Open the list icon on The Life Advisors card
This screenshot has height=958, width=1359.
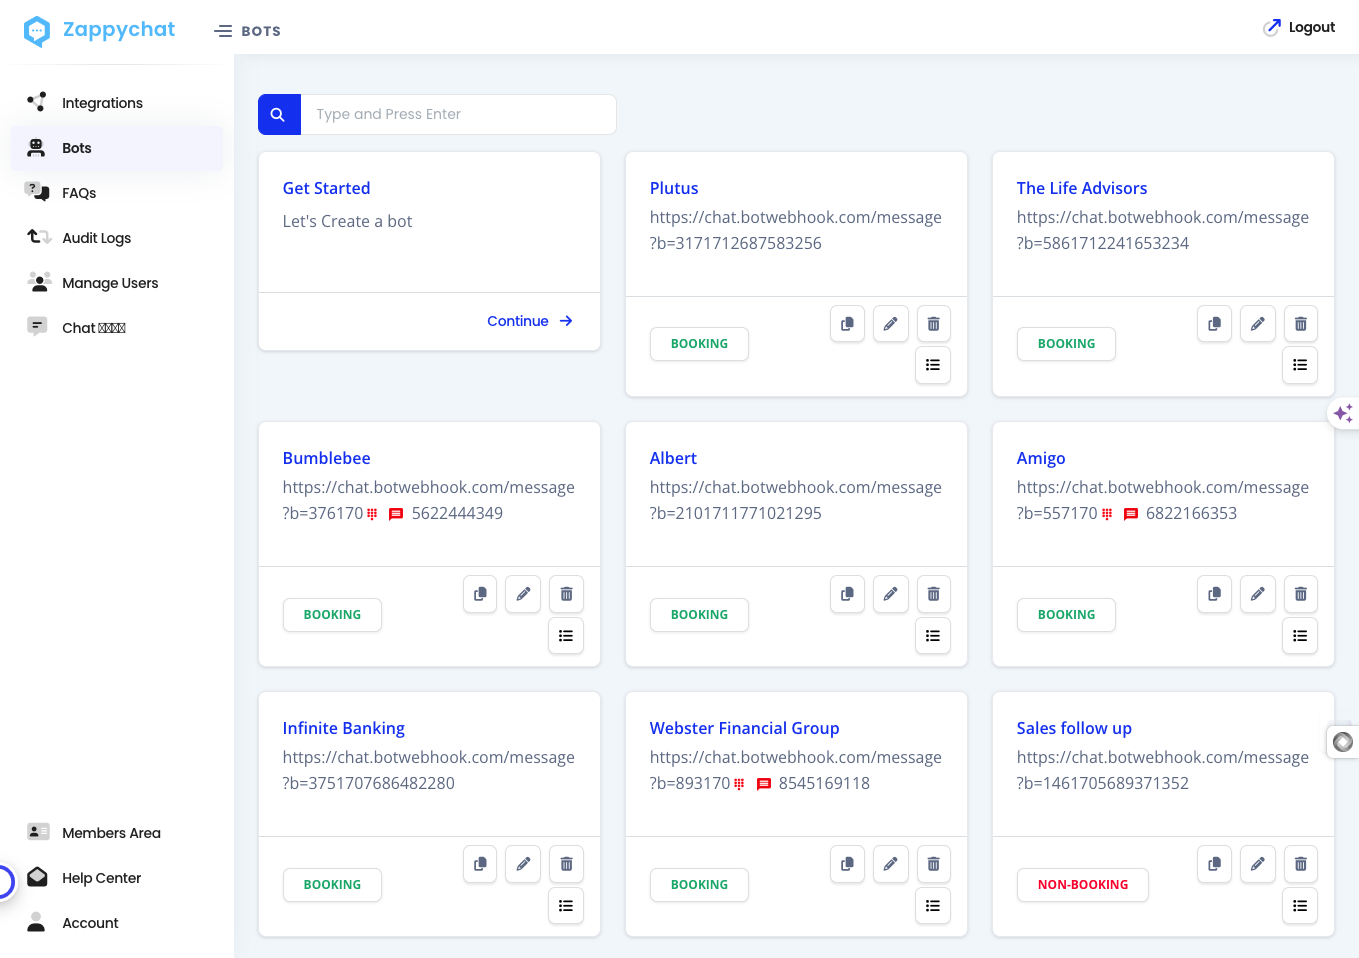[x=1300, y=365]
